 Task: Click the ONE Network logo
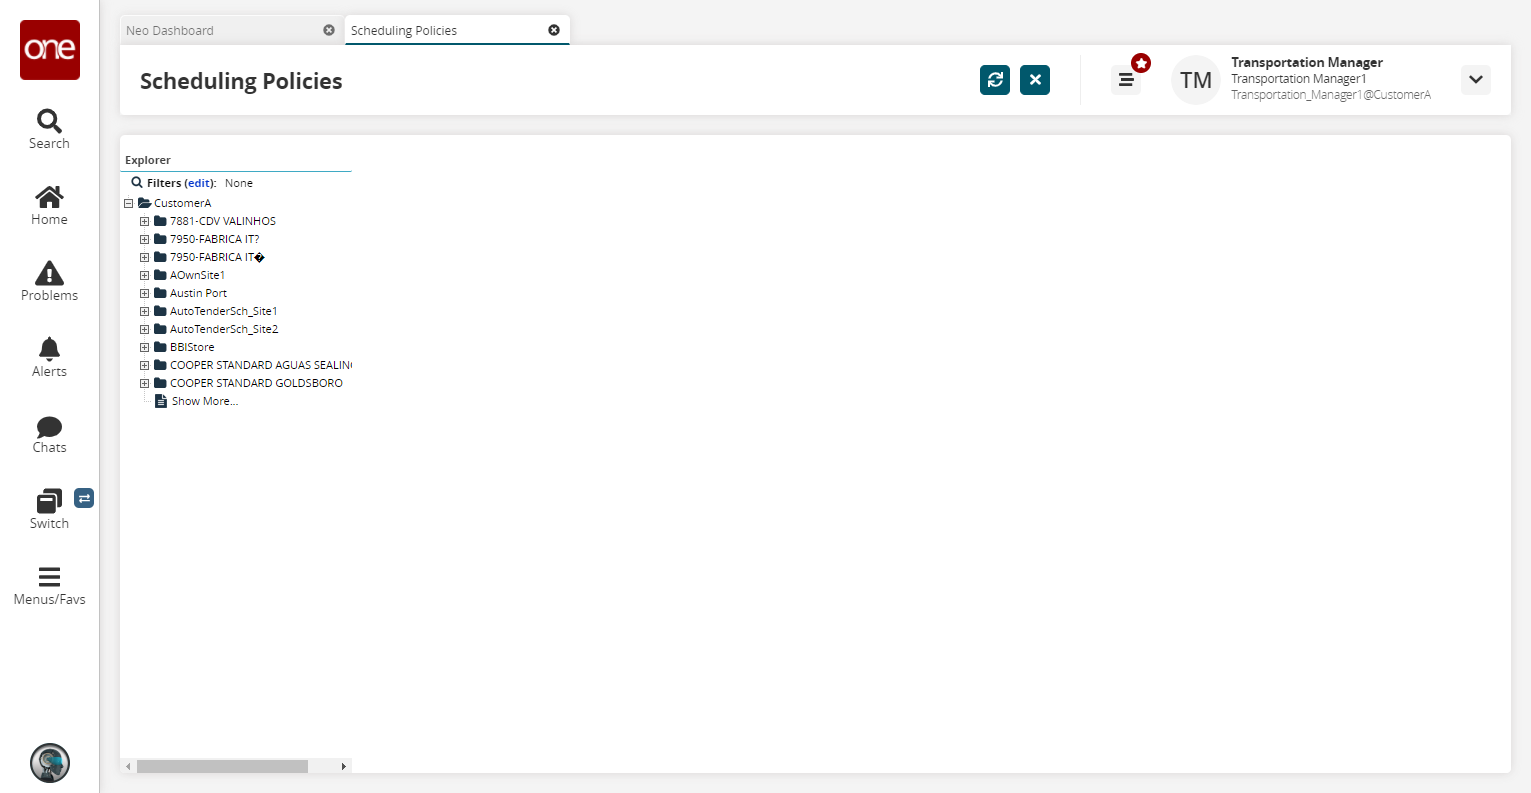click(50, 50)
